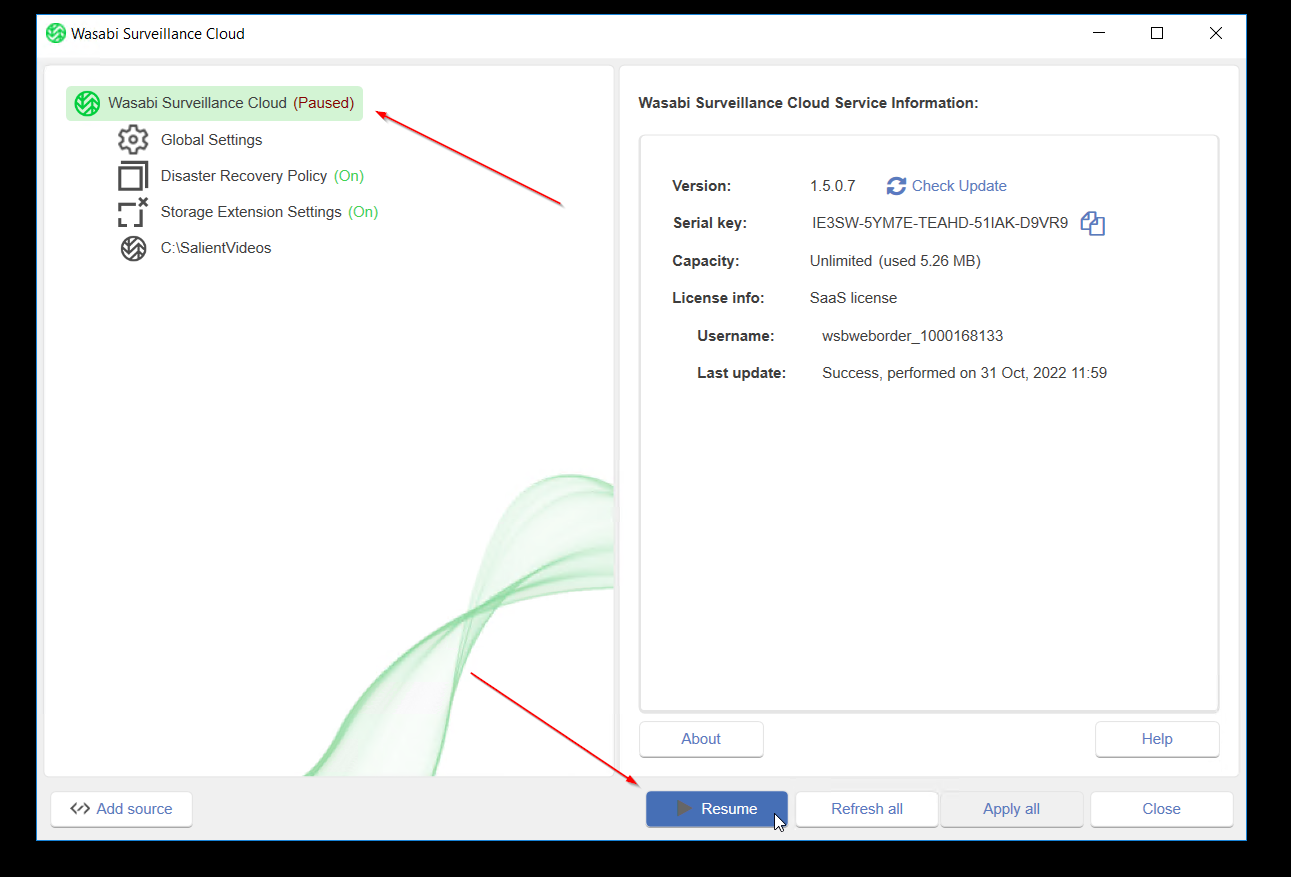Select the C:\SalientVideos source

pyautogui.click(x=216, y=248)
